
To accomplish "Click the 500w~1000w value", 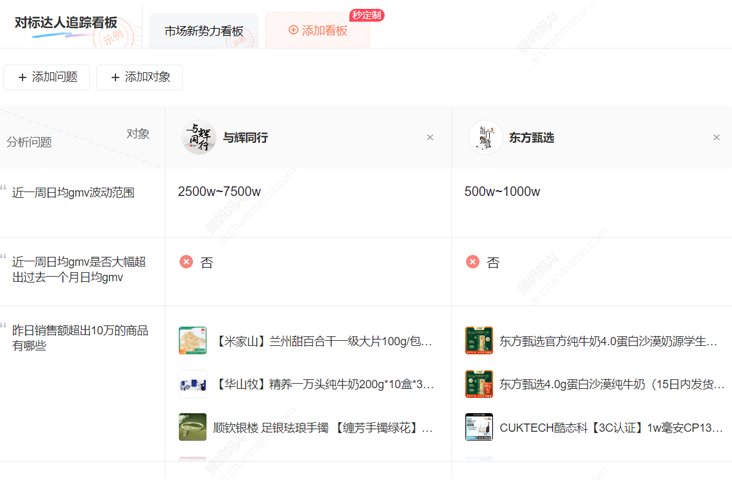I will tap(502, 191).
